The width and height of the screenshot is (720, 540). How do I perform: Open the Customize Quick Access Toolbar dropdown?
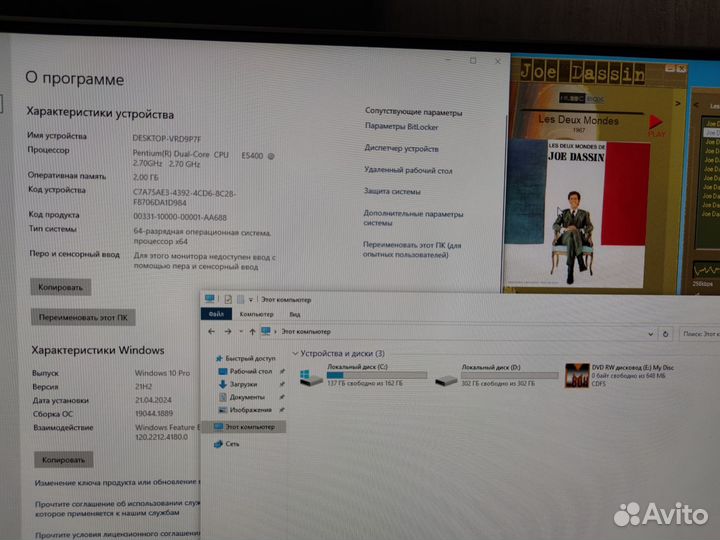(x=251, y=300)
